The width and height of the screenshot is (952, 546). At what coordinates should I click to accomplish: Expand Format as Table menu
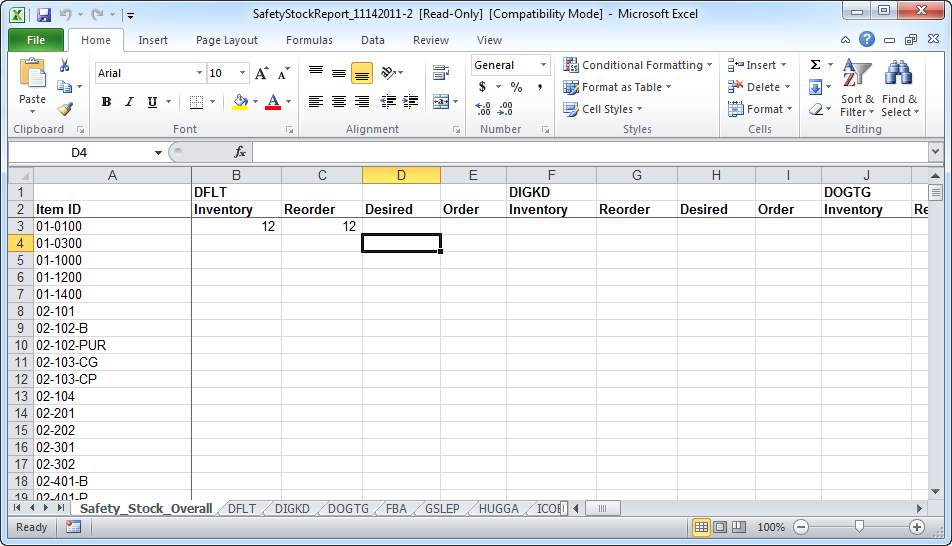617,87
